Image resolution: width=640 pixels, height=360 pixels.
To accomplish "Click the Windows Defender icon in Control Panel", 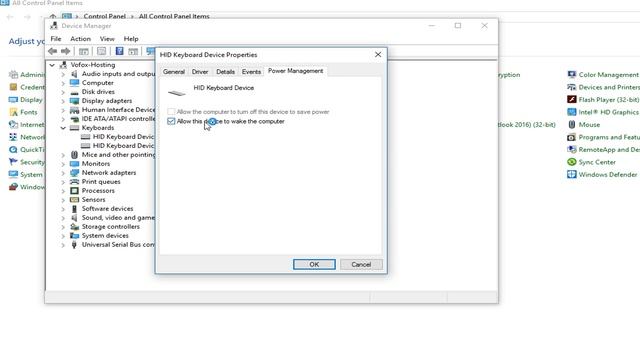I will (571, 175).
